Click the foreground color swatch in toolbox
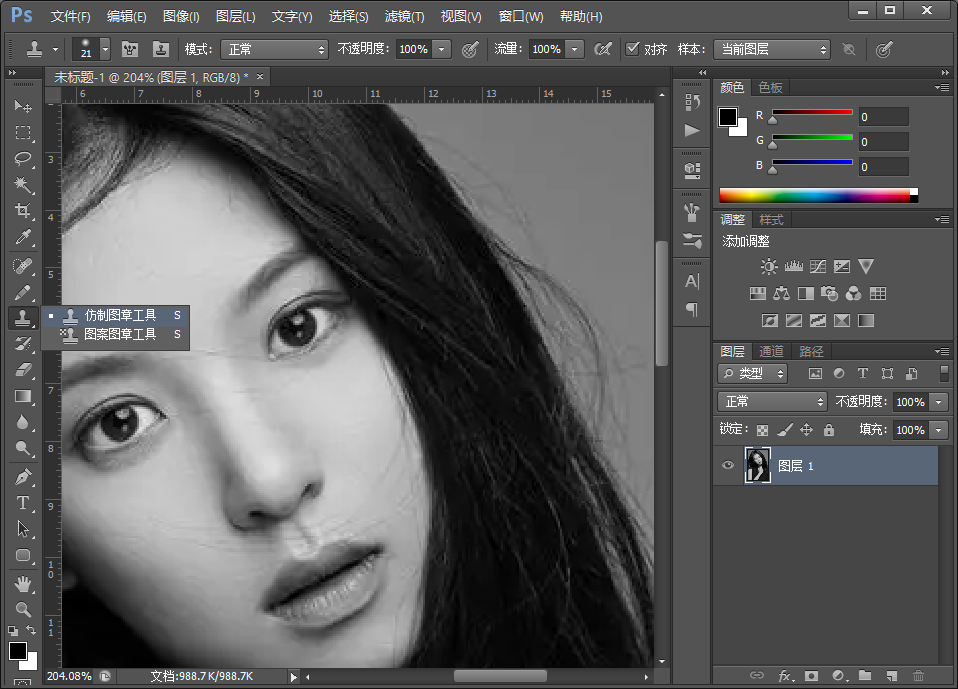 pos(18,651)
